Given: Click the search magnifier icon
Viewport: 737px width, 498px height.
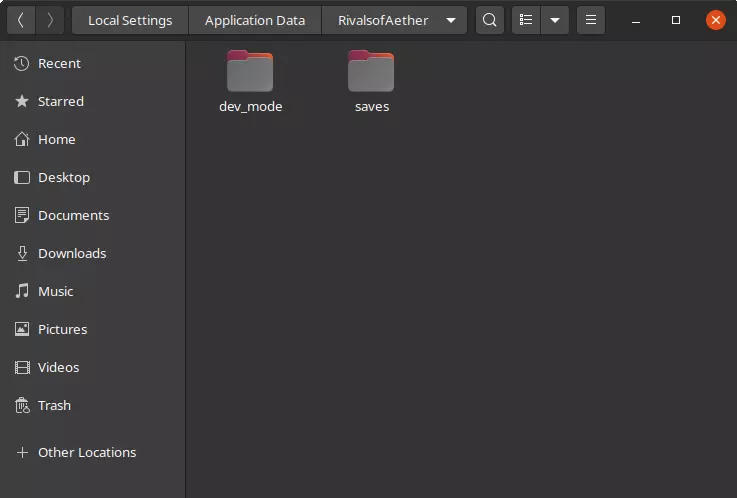Looking at the screenshot, I should 489,20.
